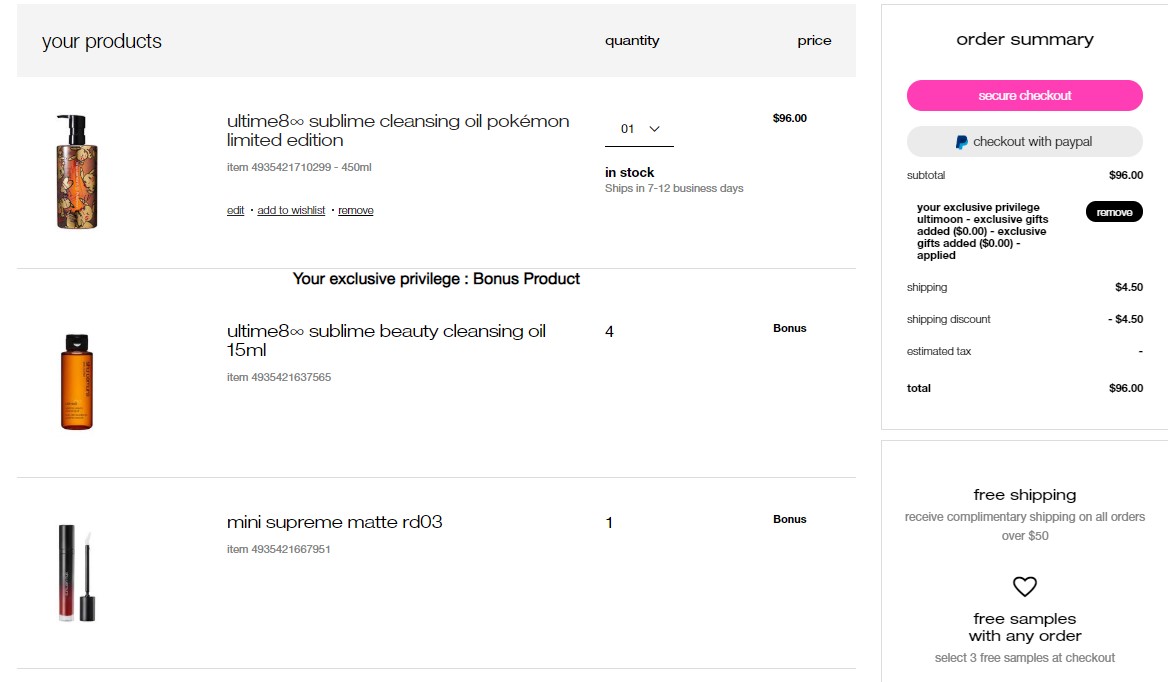This screenshot has height=682, width=1168.
Task: Click the 'price' column header
Action: [x=814, y=41]
